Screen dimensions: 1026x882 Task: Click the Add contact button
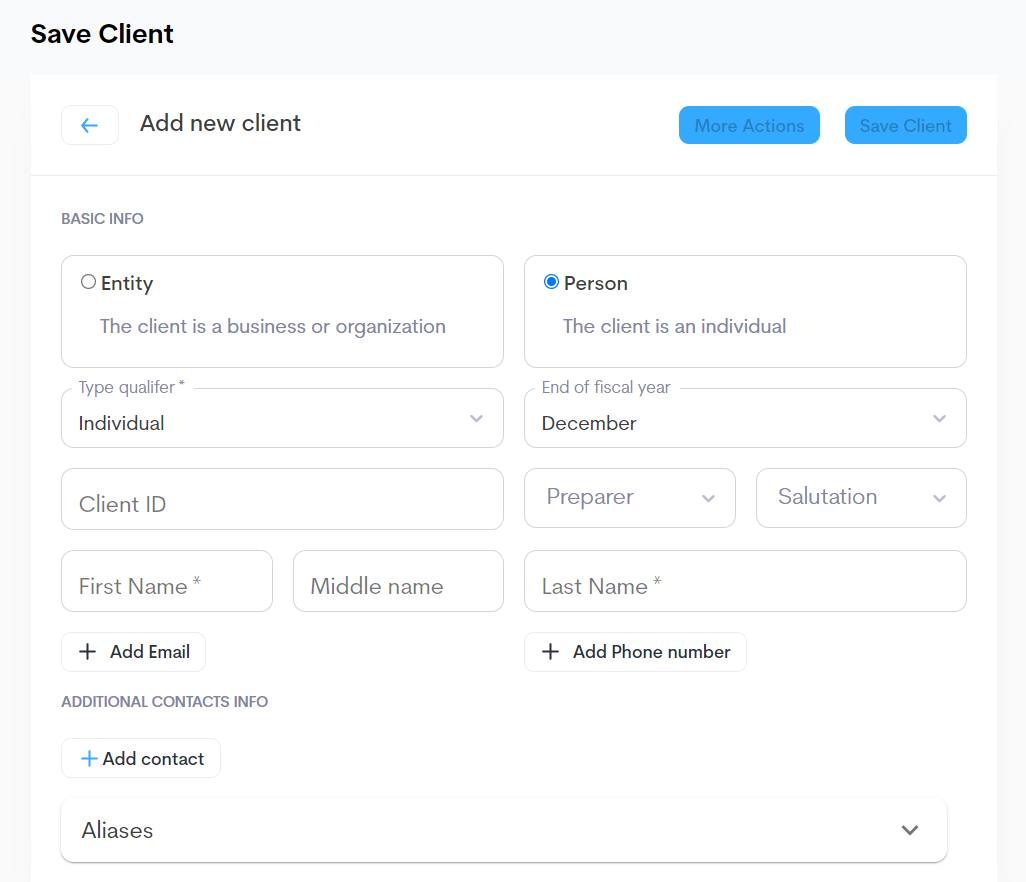pos(141,759)
